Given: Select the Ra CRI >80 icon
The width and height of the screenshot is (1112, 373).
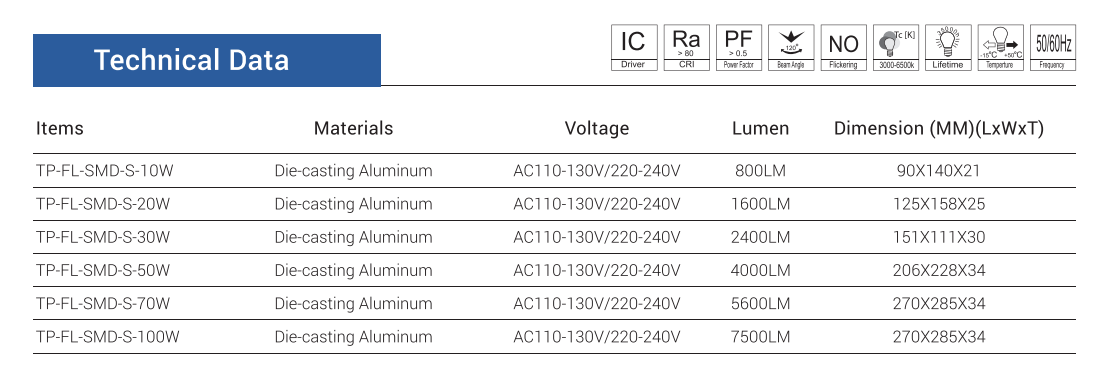Looking at the screenshot, I should [x=686, y=48].
